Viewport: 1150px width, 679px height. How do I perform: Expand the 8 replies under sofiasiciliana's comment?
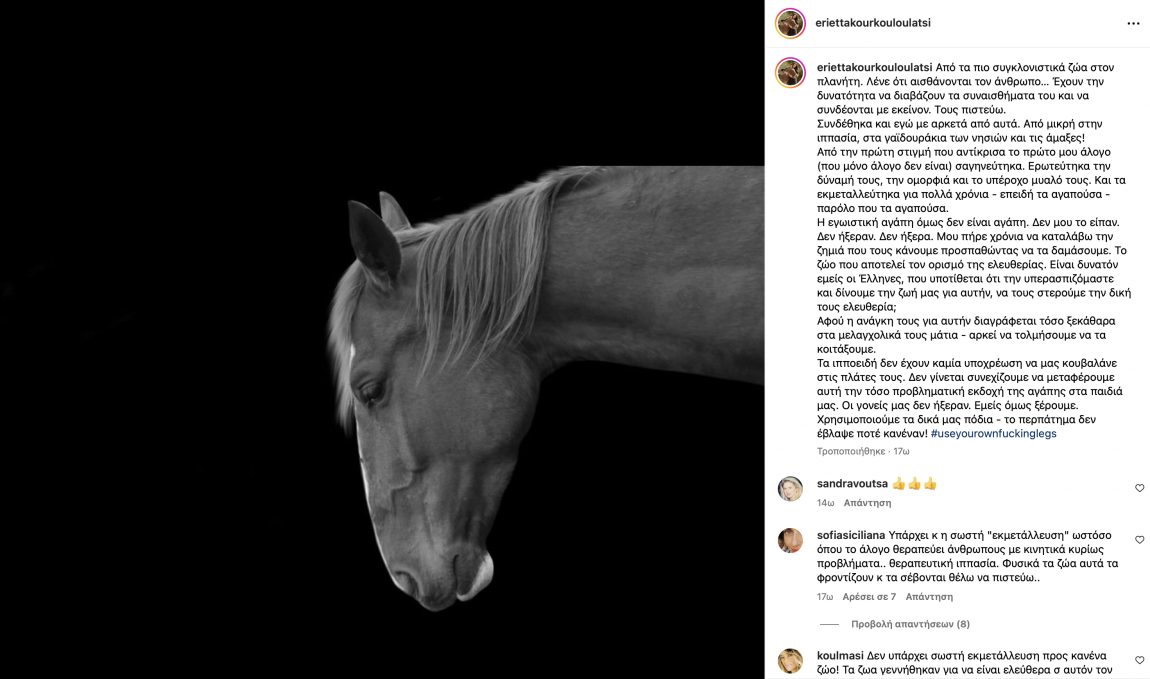909,624
